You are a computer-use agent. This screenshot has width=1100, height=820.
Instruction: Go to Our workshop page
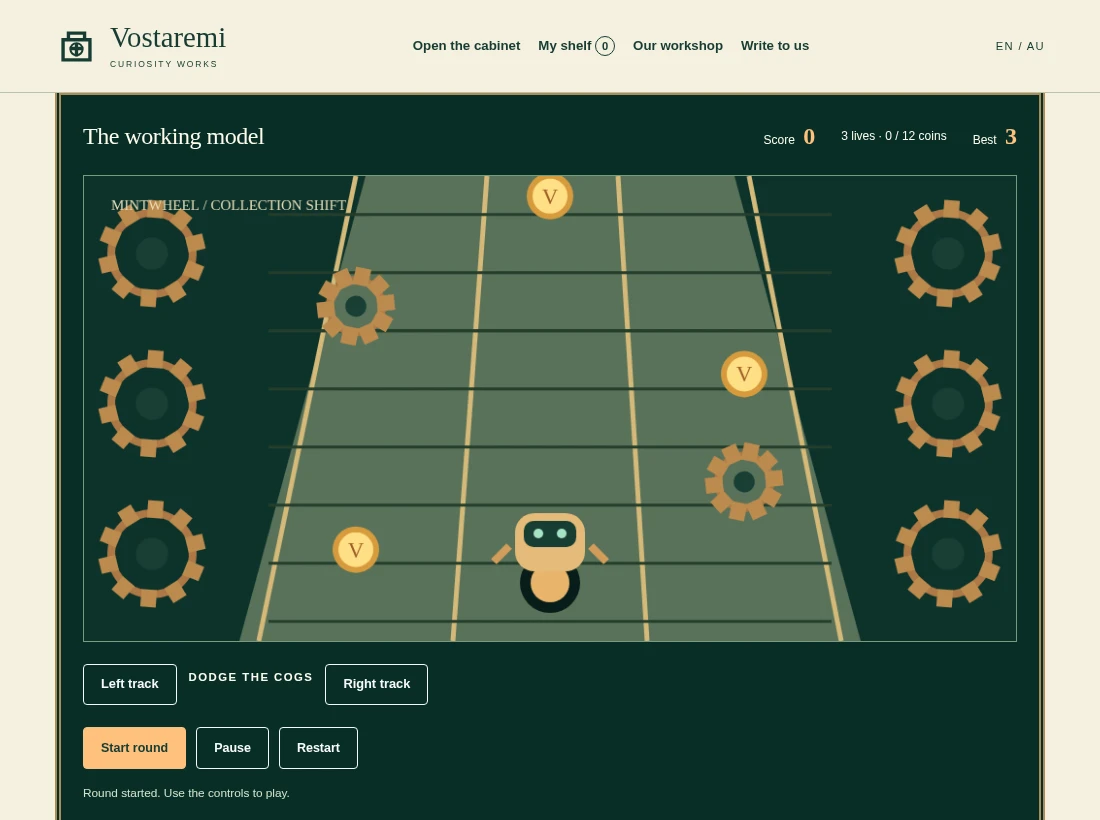[678, 46]
